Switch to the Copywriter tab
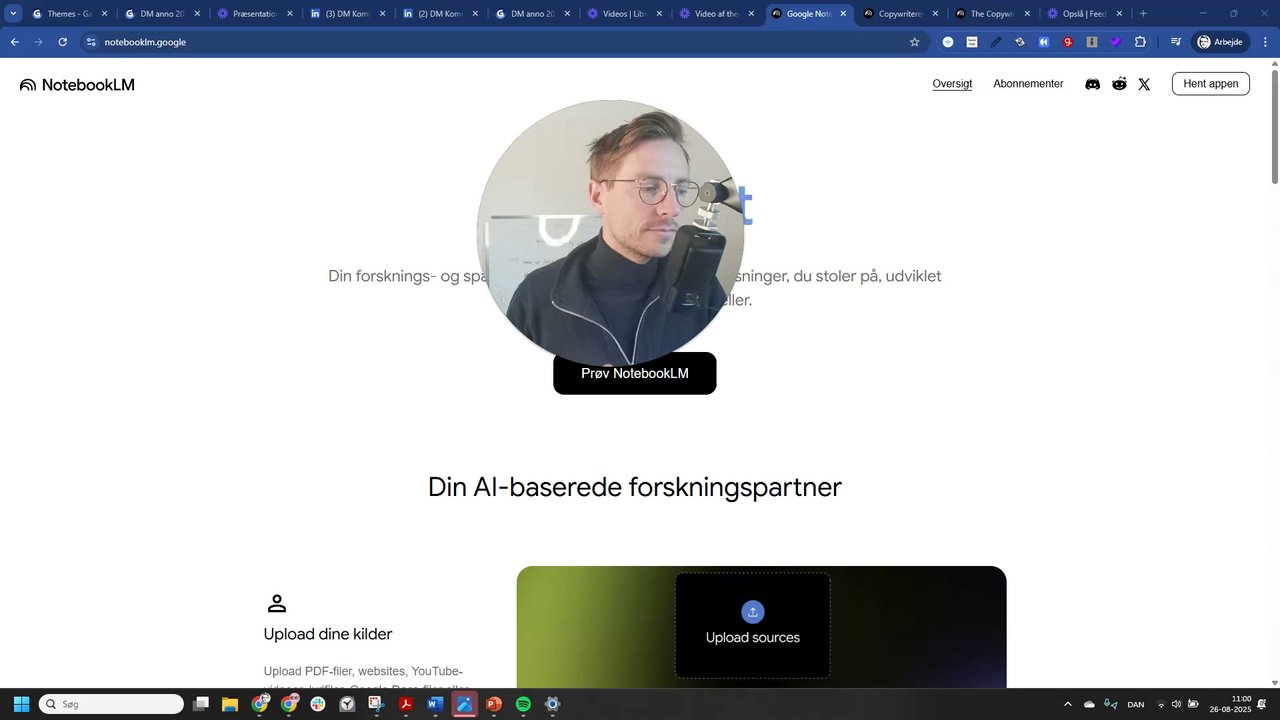The height and width of the screenshot is (720, 1280). point(903,14)
